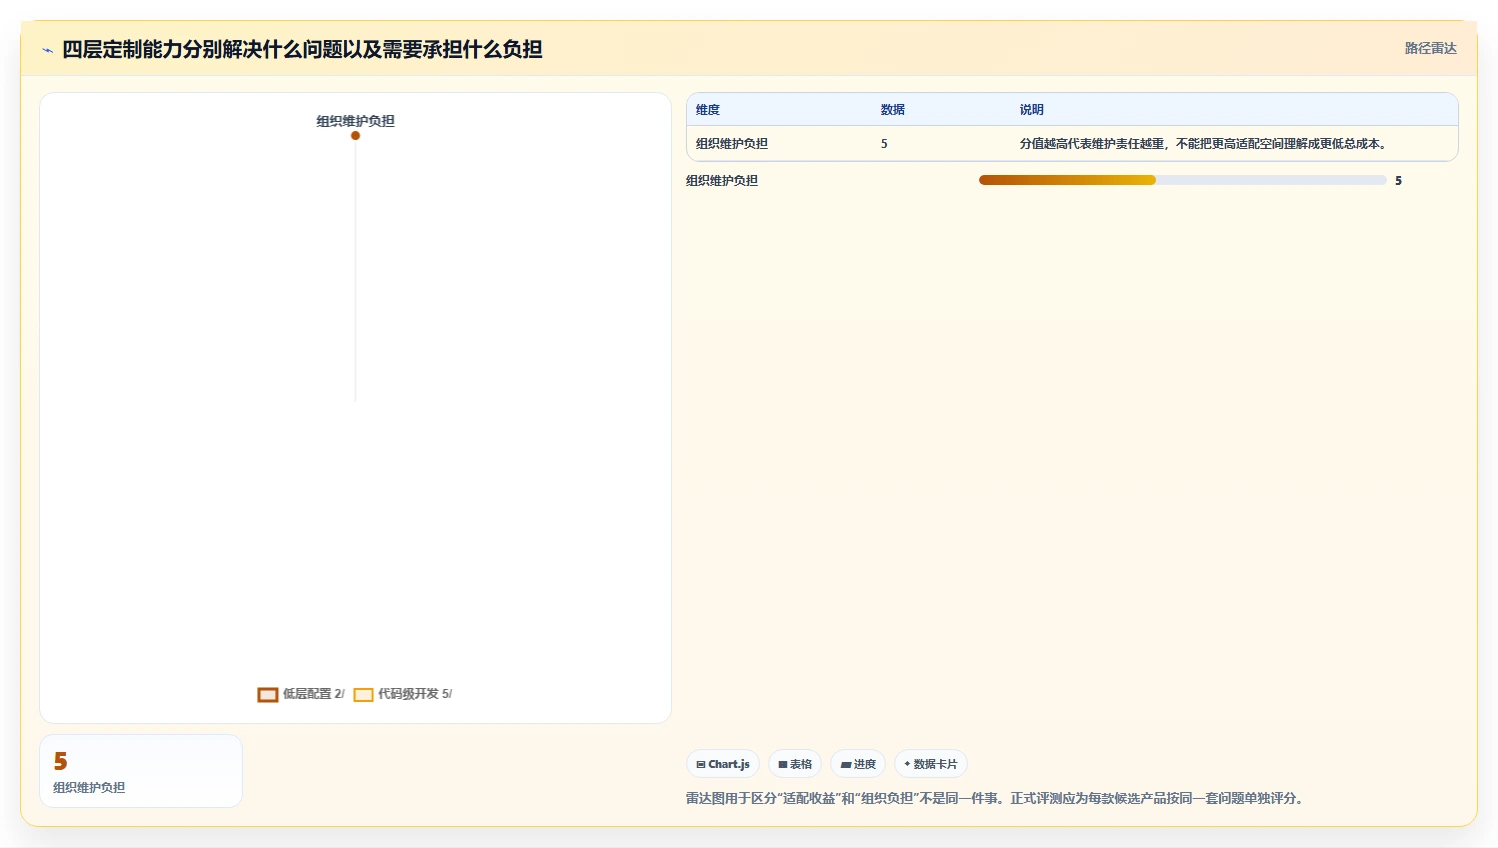Click the 数据 column header
Screen dimensions: 1498x848
[893, 110]
